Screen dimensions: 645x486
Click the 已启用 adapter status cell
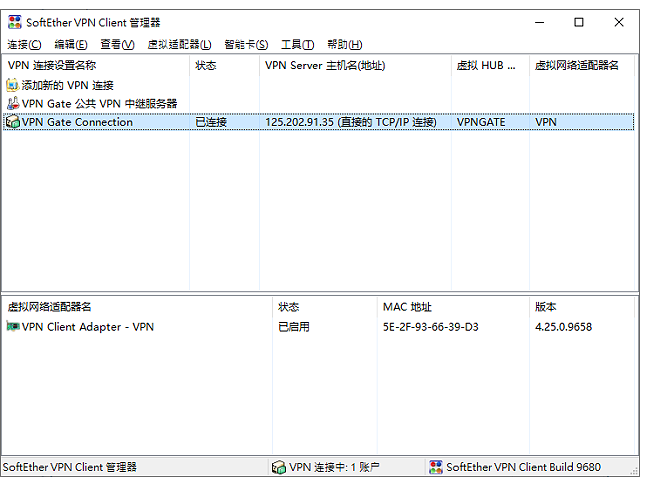tap(294, 327)
